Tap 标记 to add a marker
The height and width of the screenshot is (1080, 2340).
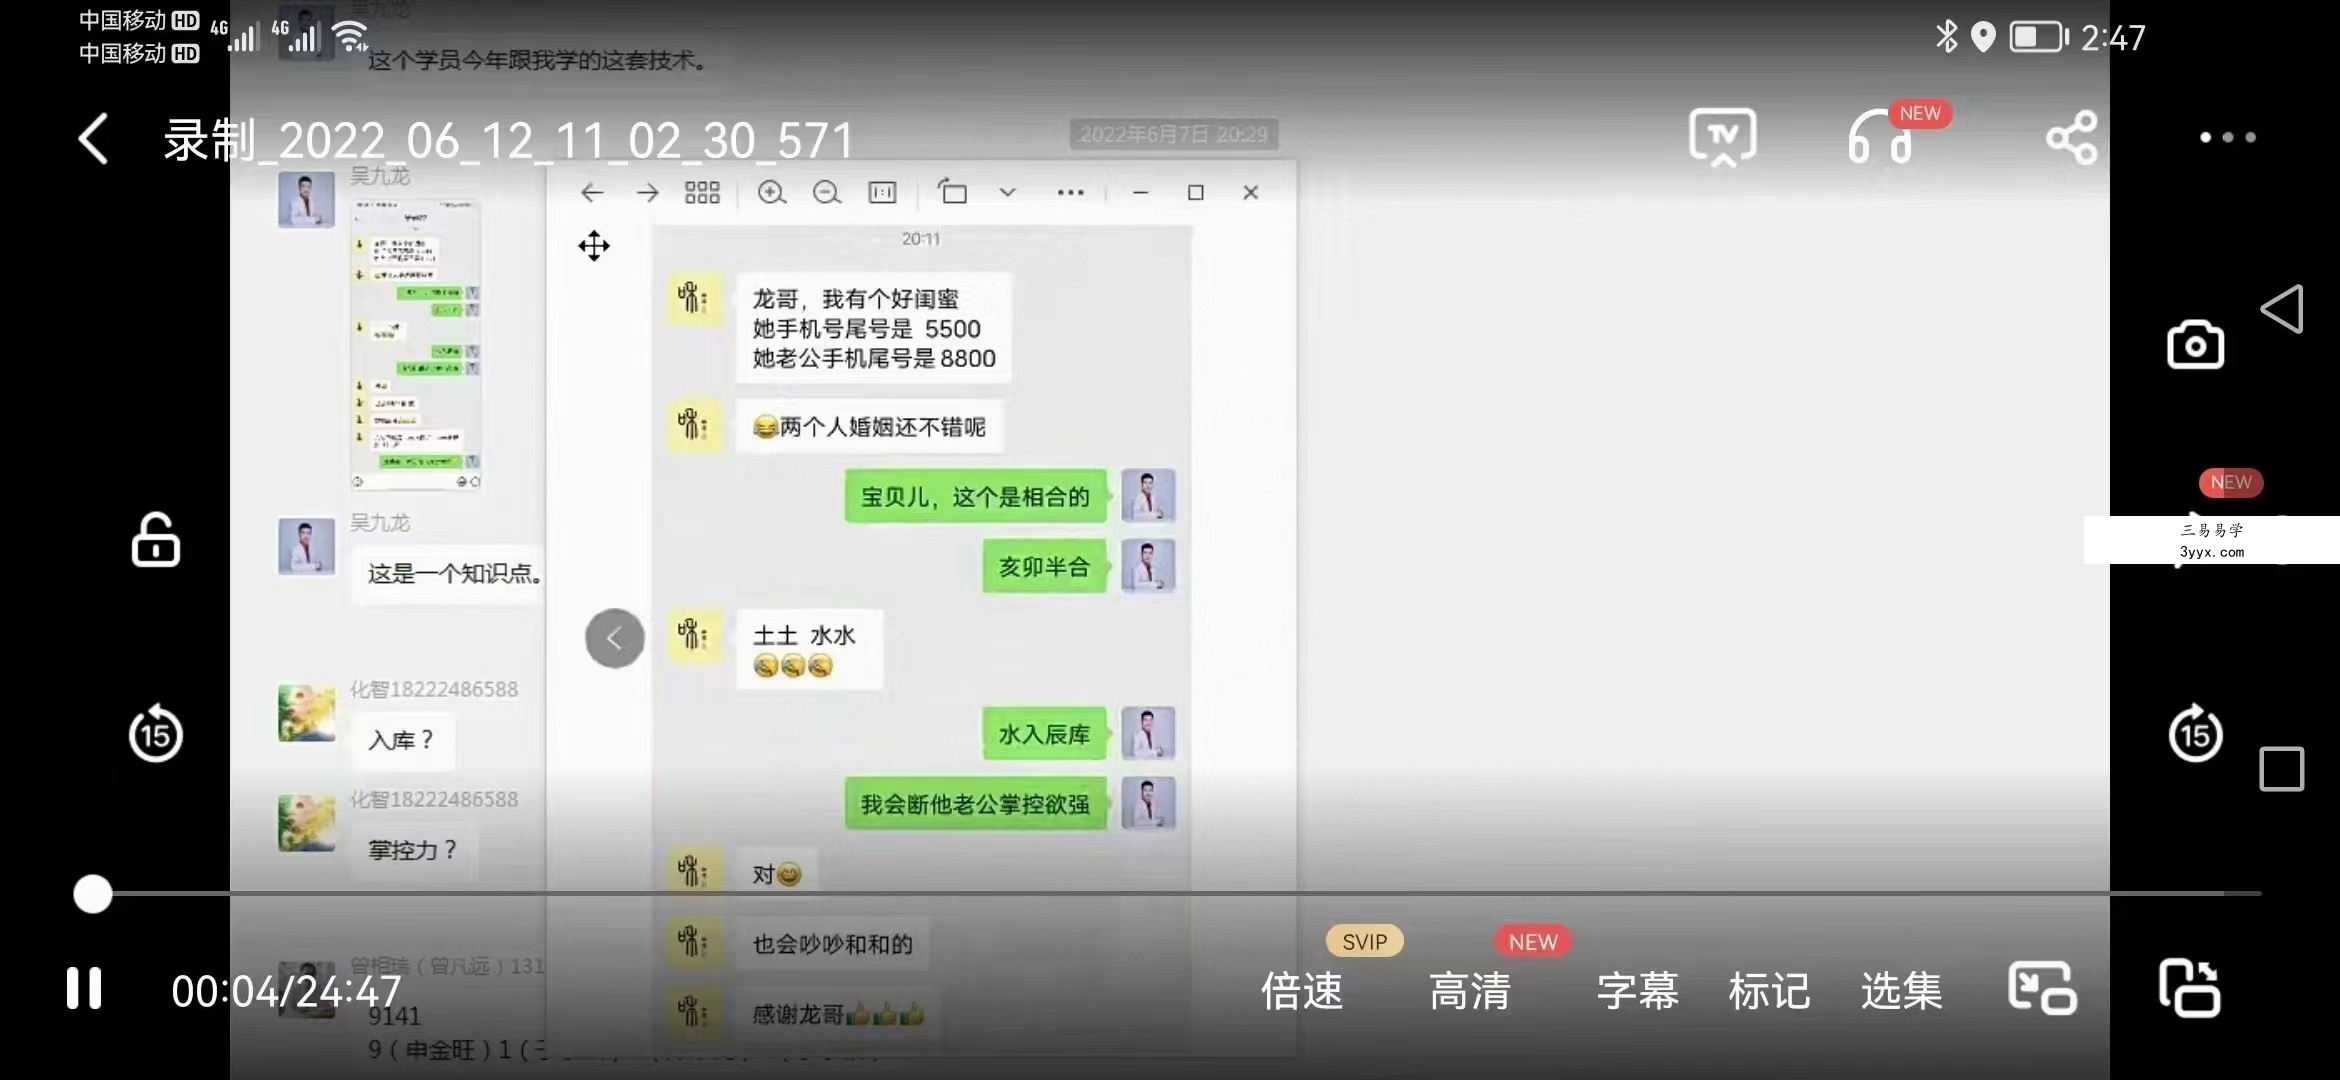click(1769, 991)
